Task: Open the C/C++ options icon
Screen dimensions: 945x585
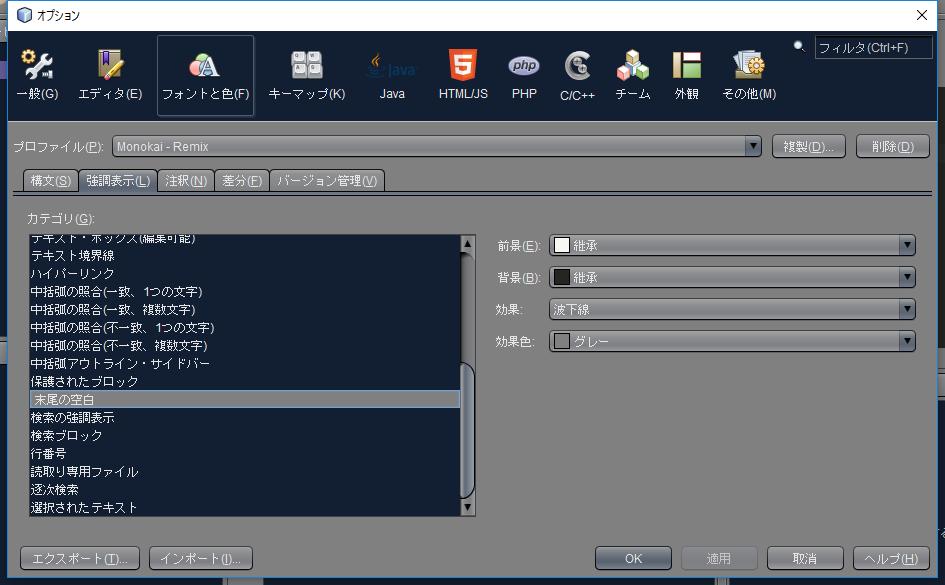Action: point(576,75)
